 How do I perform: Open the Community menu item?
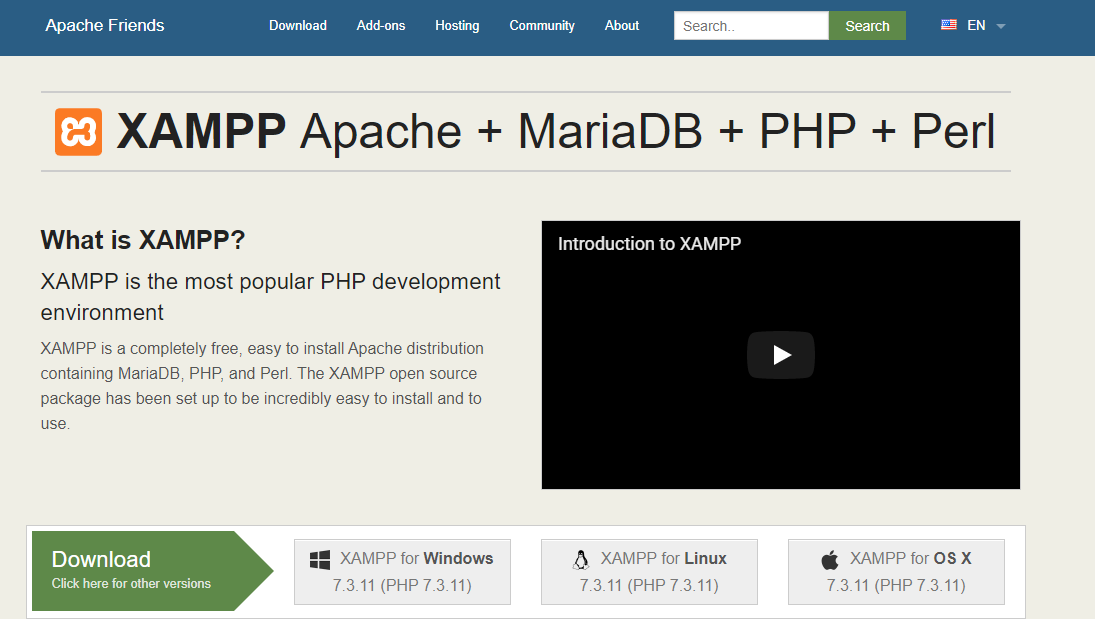tap(541, 25)
